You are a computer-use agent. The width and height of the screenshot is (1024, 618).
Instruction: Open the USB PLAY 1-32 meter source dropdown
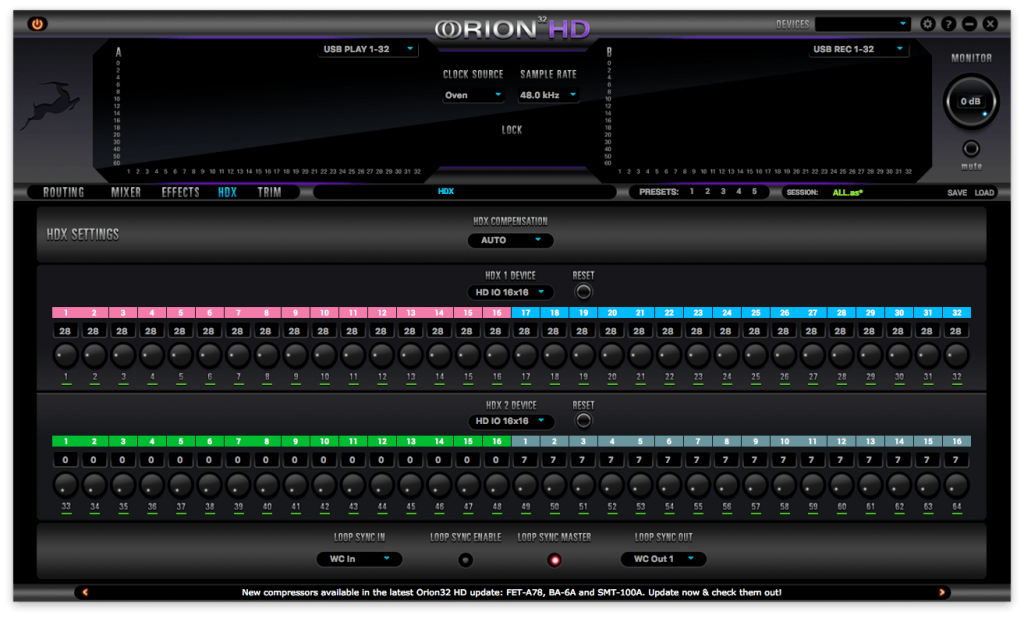click(368, 49)
